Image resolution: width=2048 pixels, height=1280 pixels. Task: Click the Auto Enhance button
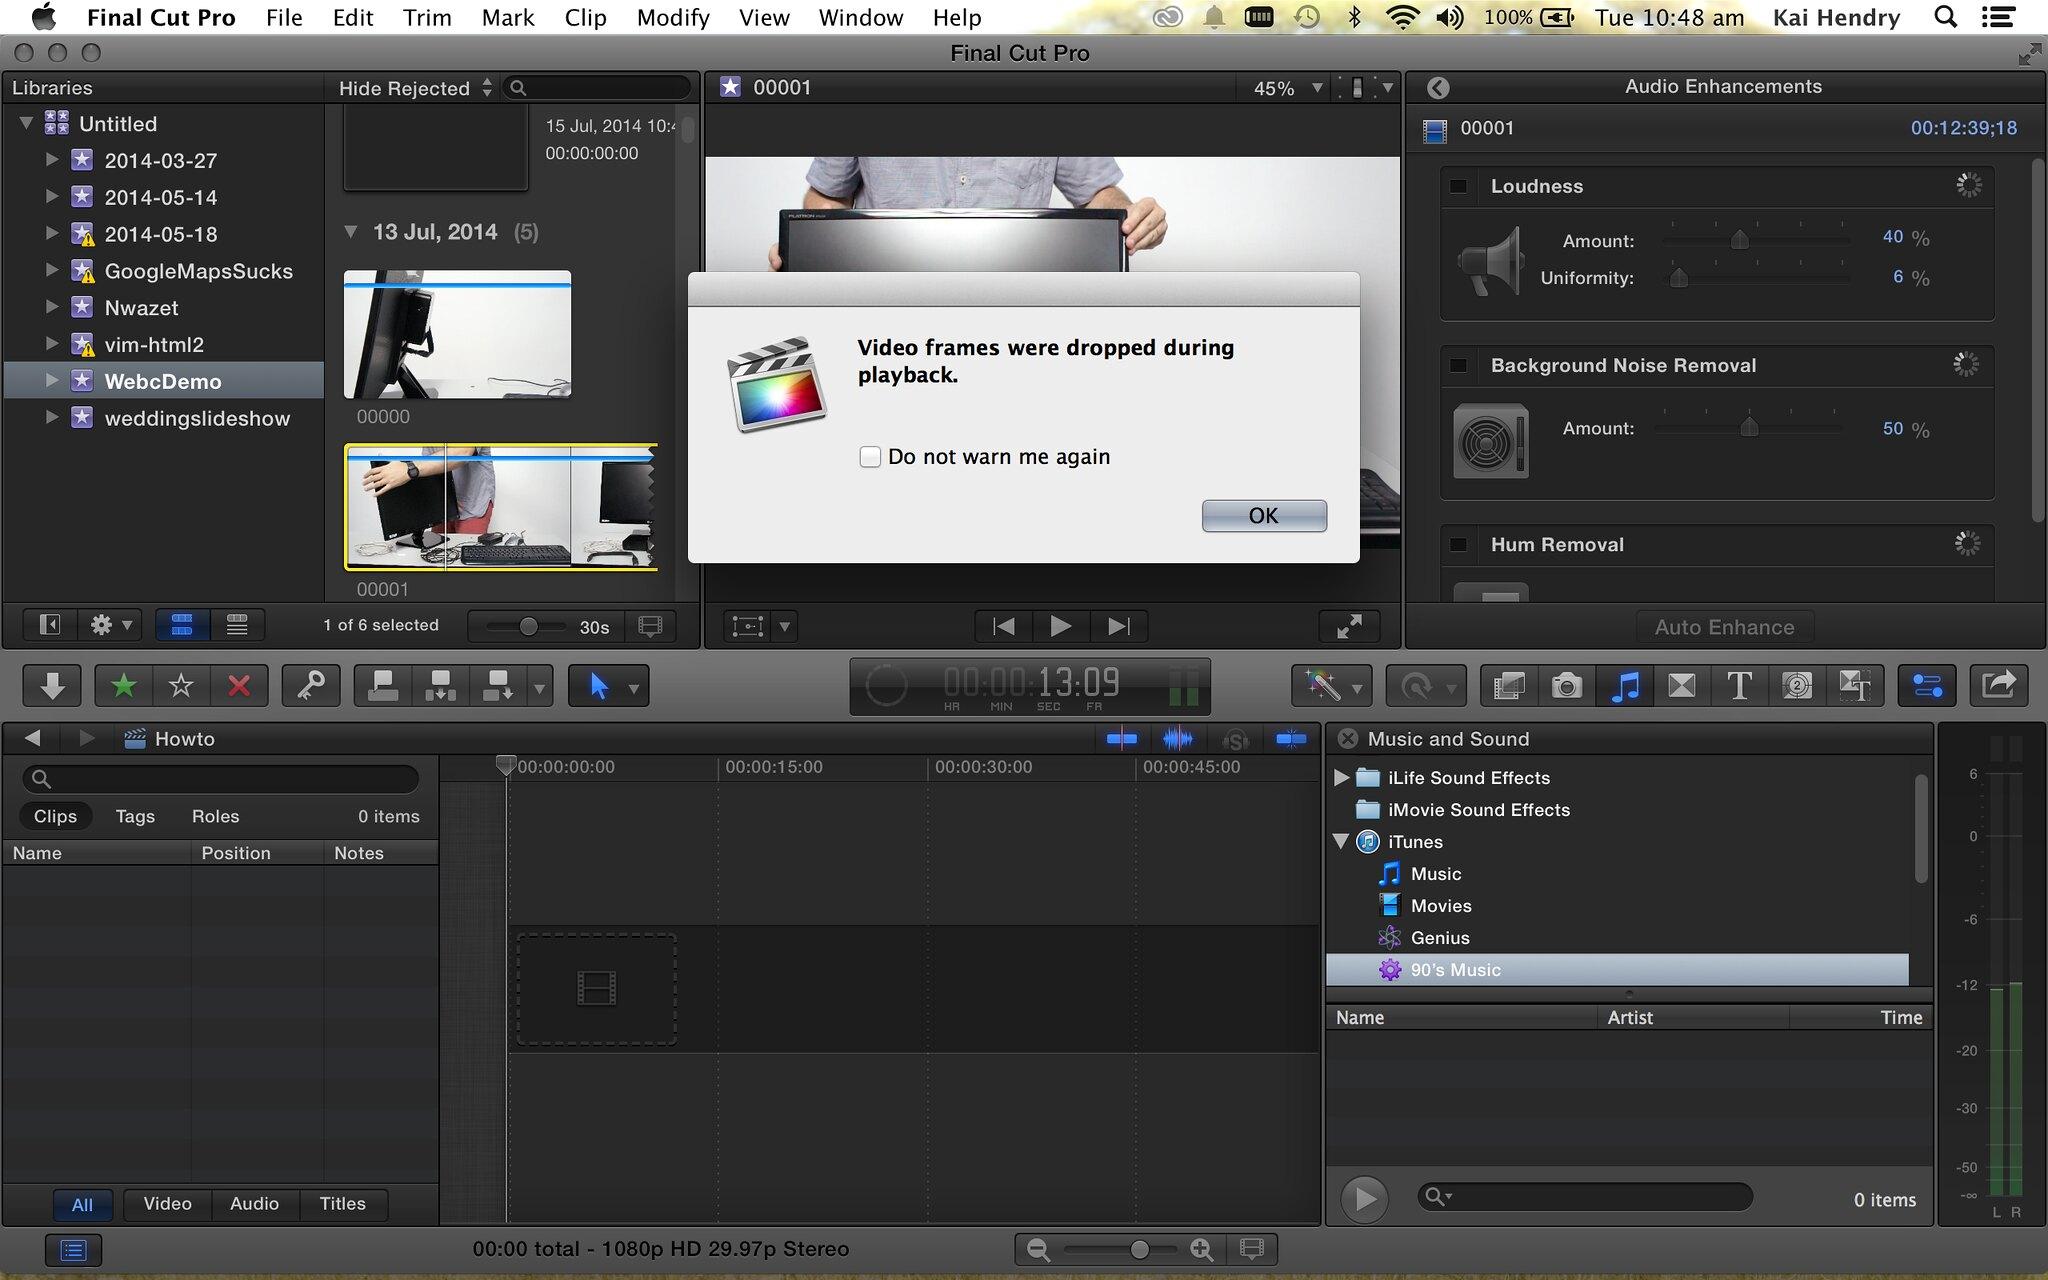tap(1724, 627)
